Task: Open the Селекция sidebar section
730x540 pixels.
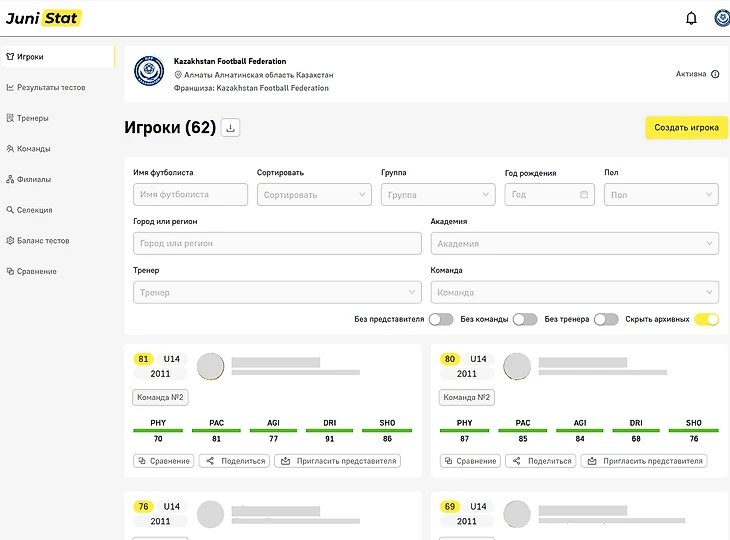Action: pos(35,210)
